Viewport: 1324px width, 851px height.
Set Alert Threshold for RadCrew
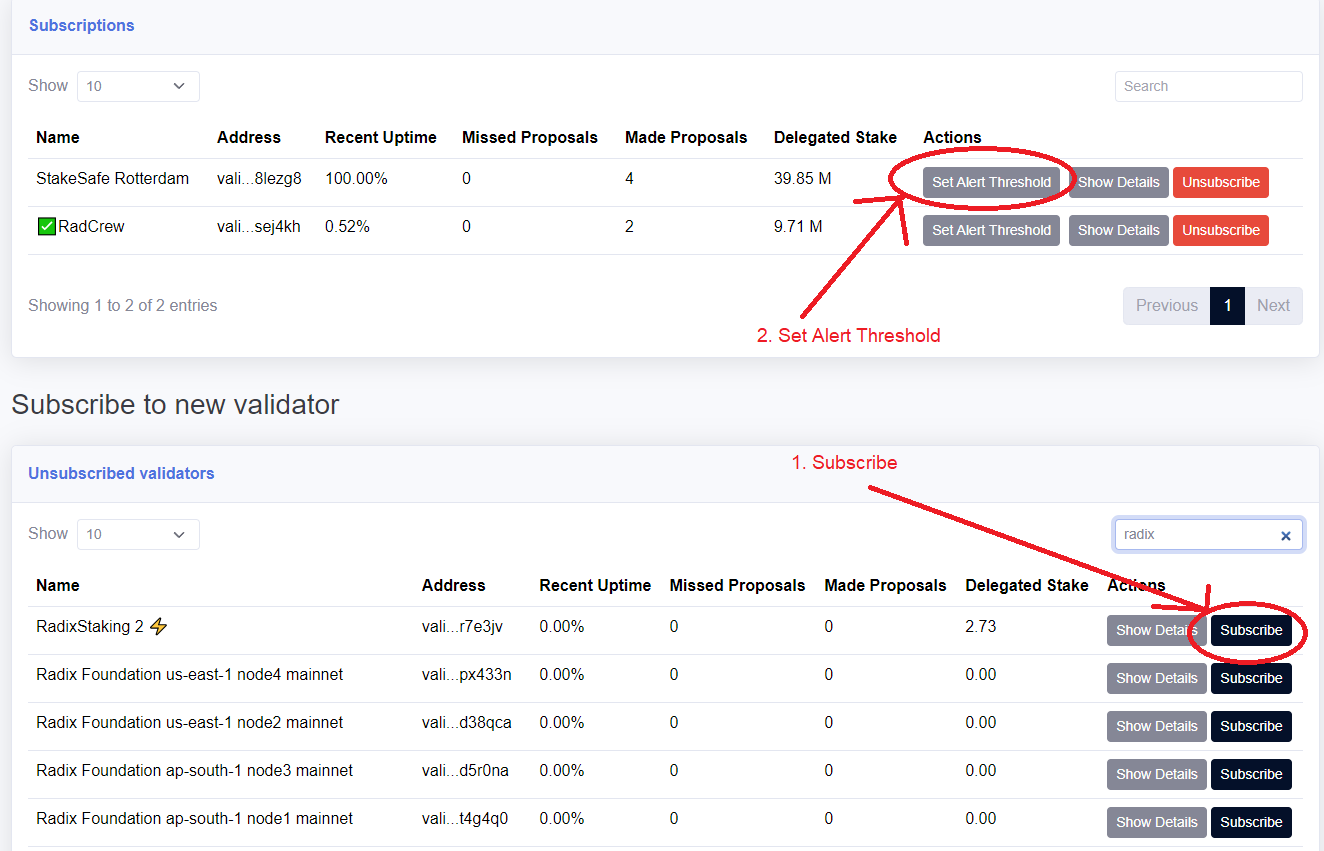click(x=991, y=230)
